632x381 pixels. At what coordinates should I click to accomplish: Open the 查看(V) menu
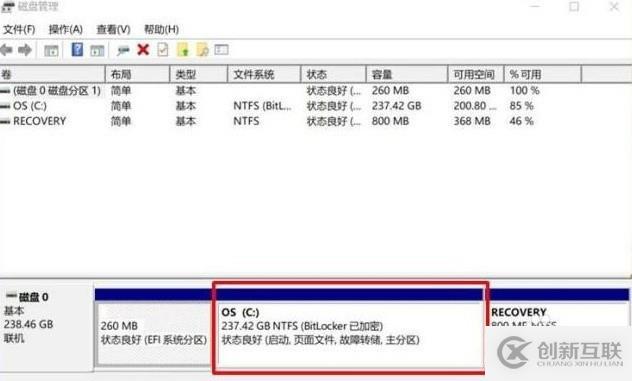tap(113, 29)
